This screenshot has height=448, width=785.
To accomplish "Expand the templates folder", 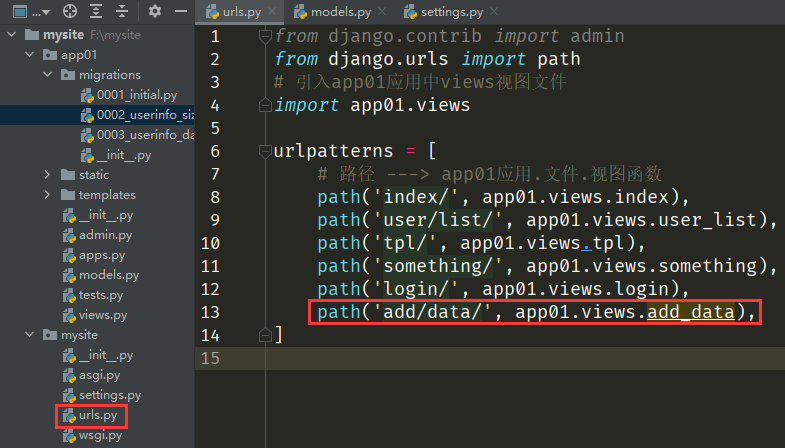I will pyautogui.click(x=48, y=195).
